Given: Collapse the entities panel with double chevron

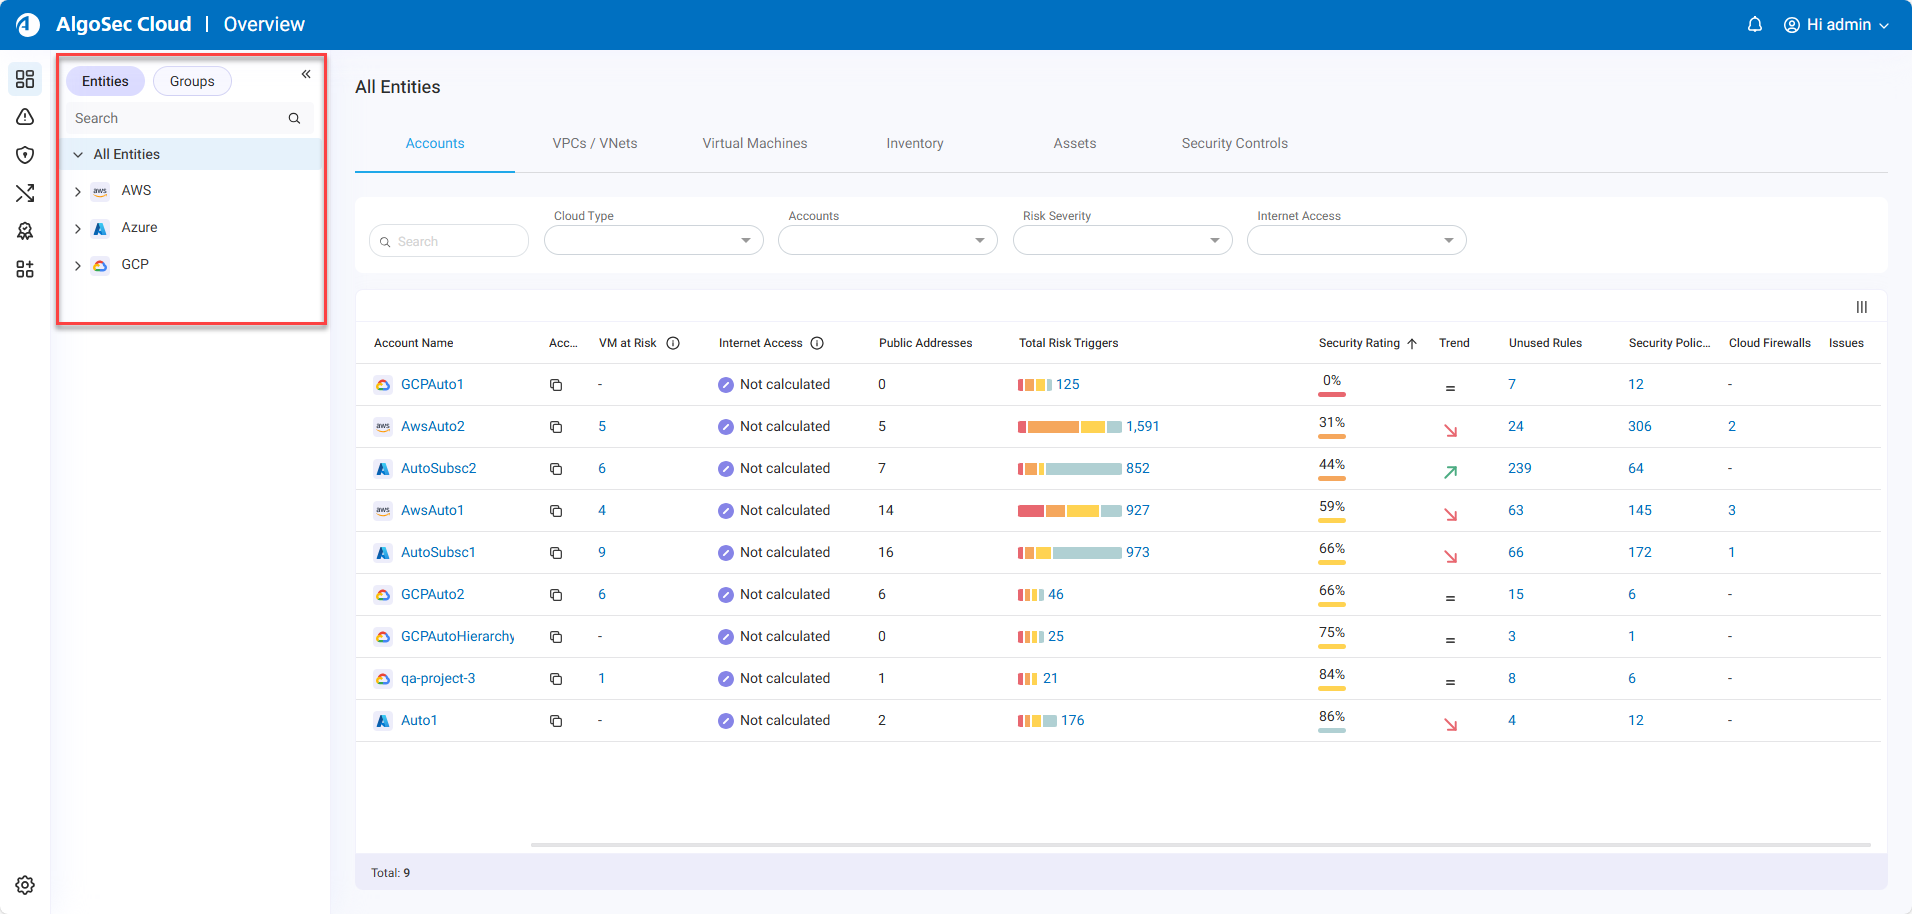Looking at the screenshot, I should 306,74.
